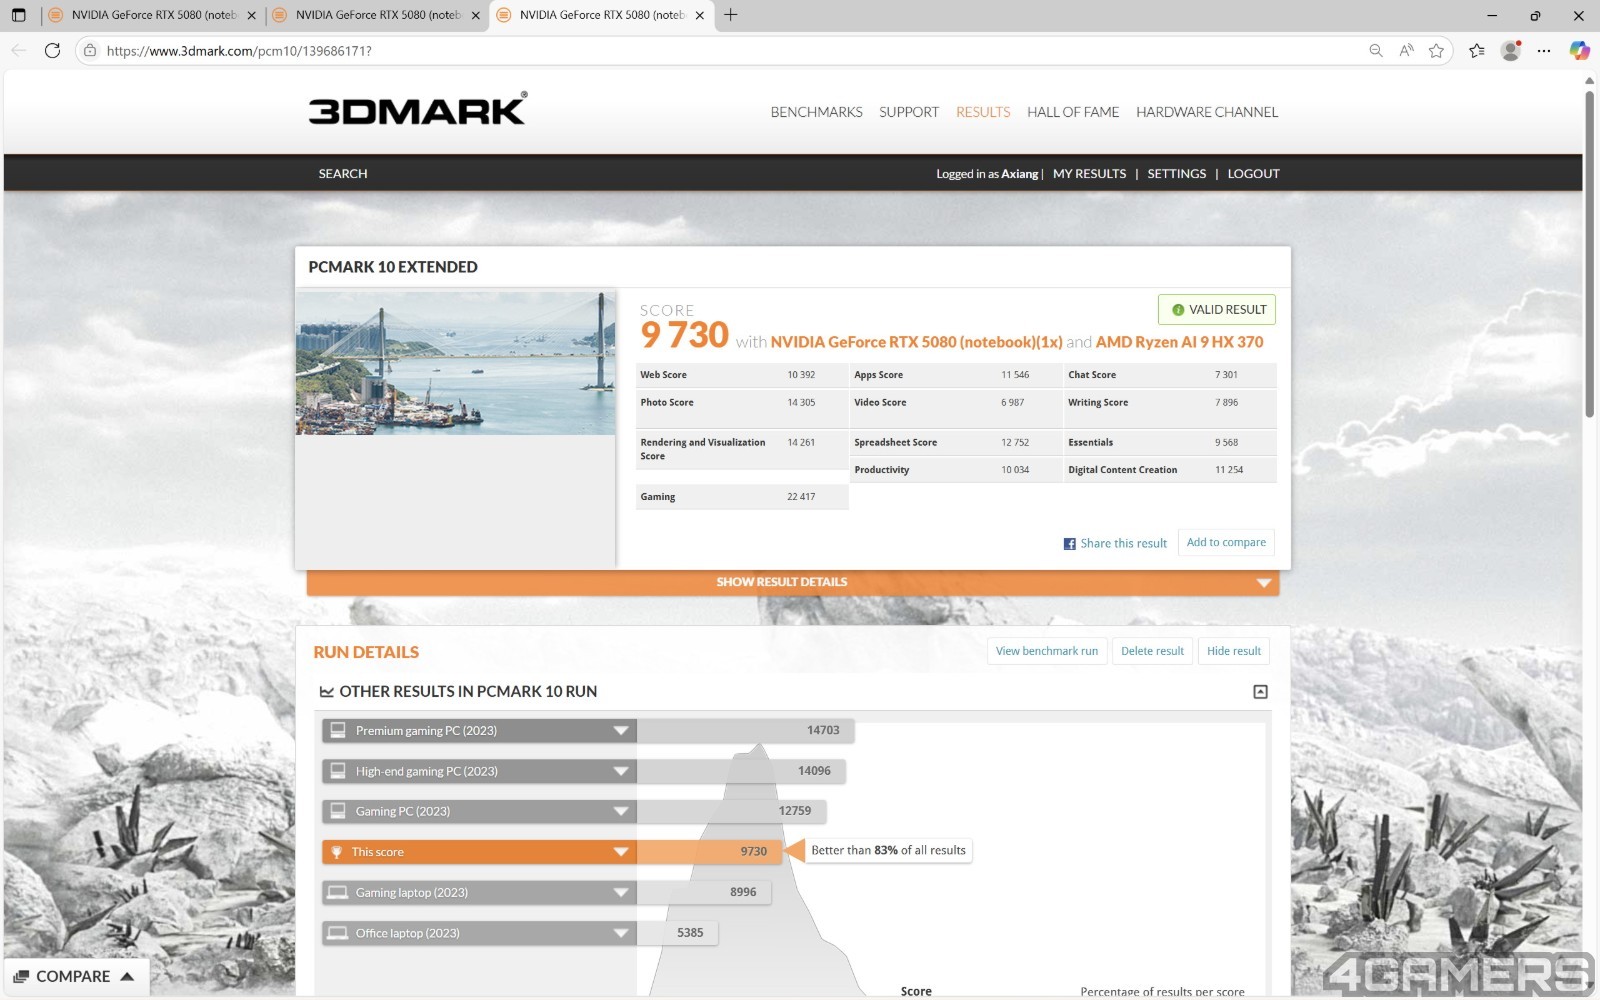Click the bridge benchmark thumbnail
Screen dimensions: 1600x1000
tap(455, 363)
